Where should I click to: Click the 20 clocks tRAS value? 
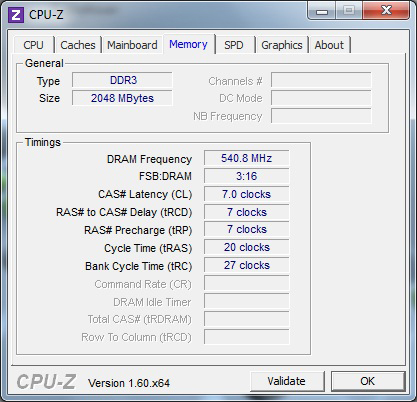pos(247,247)
